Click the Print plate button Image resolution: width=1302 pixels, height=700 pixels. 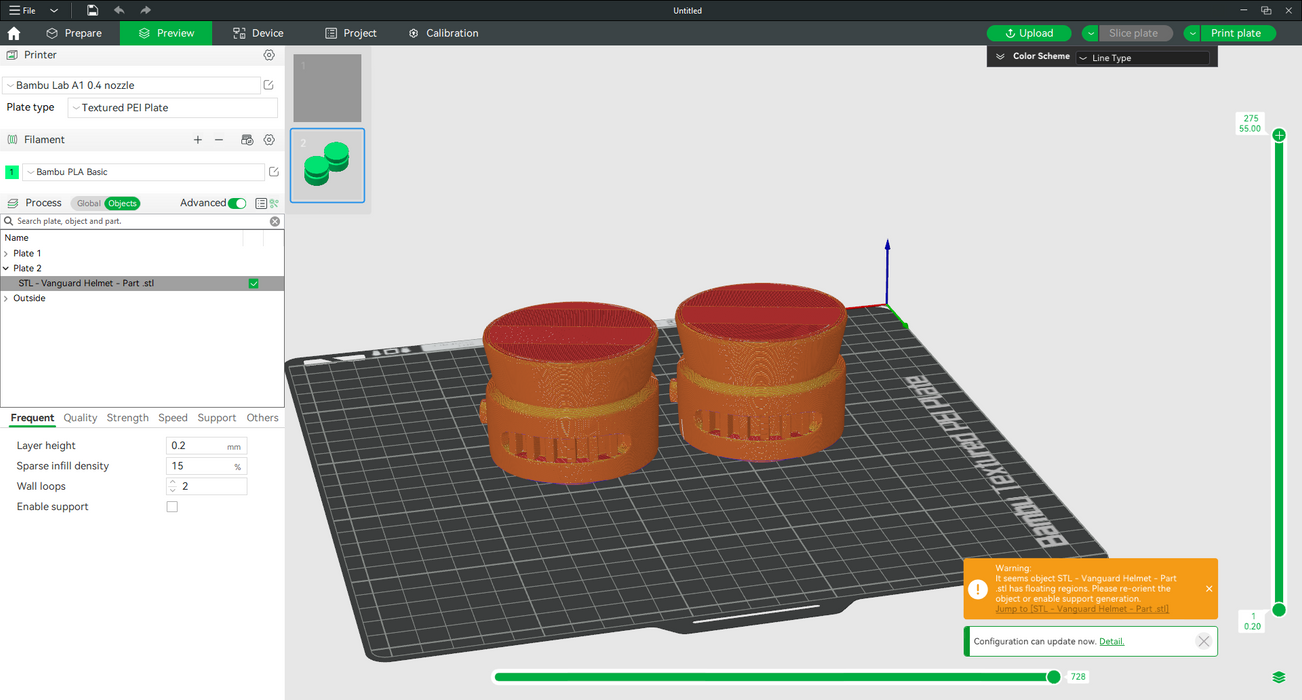pyautogui.click(x=1235, y=33)
